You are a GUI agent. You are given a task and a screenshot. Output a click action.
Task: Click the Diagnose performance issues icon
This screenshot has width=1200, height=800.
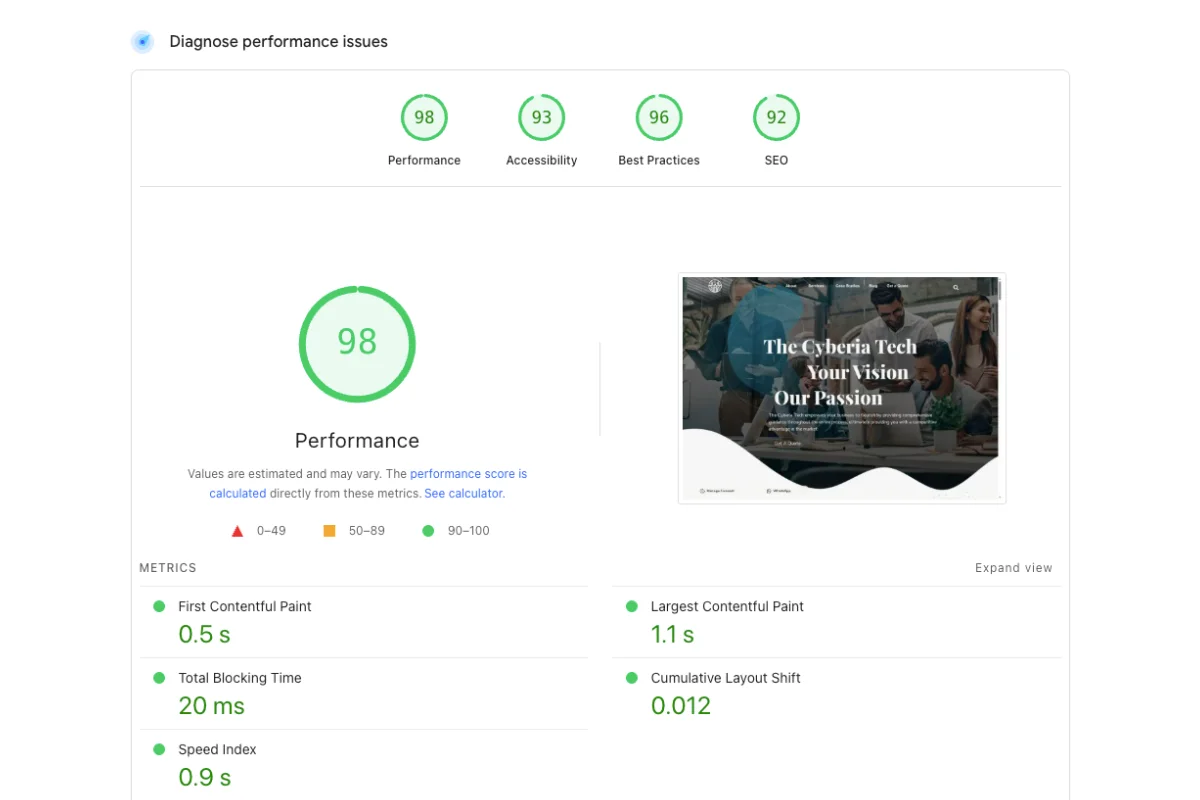pos(143,42)
